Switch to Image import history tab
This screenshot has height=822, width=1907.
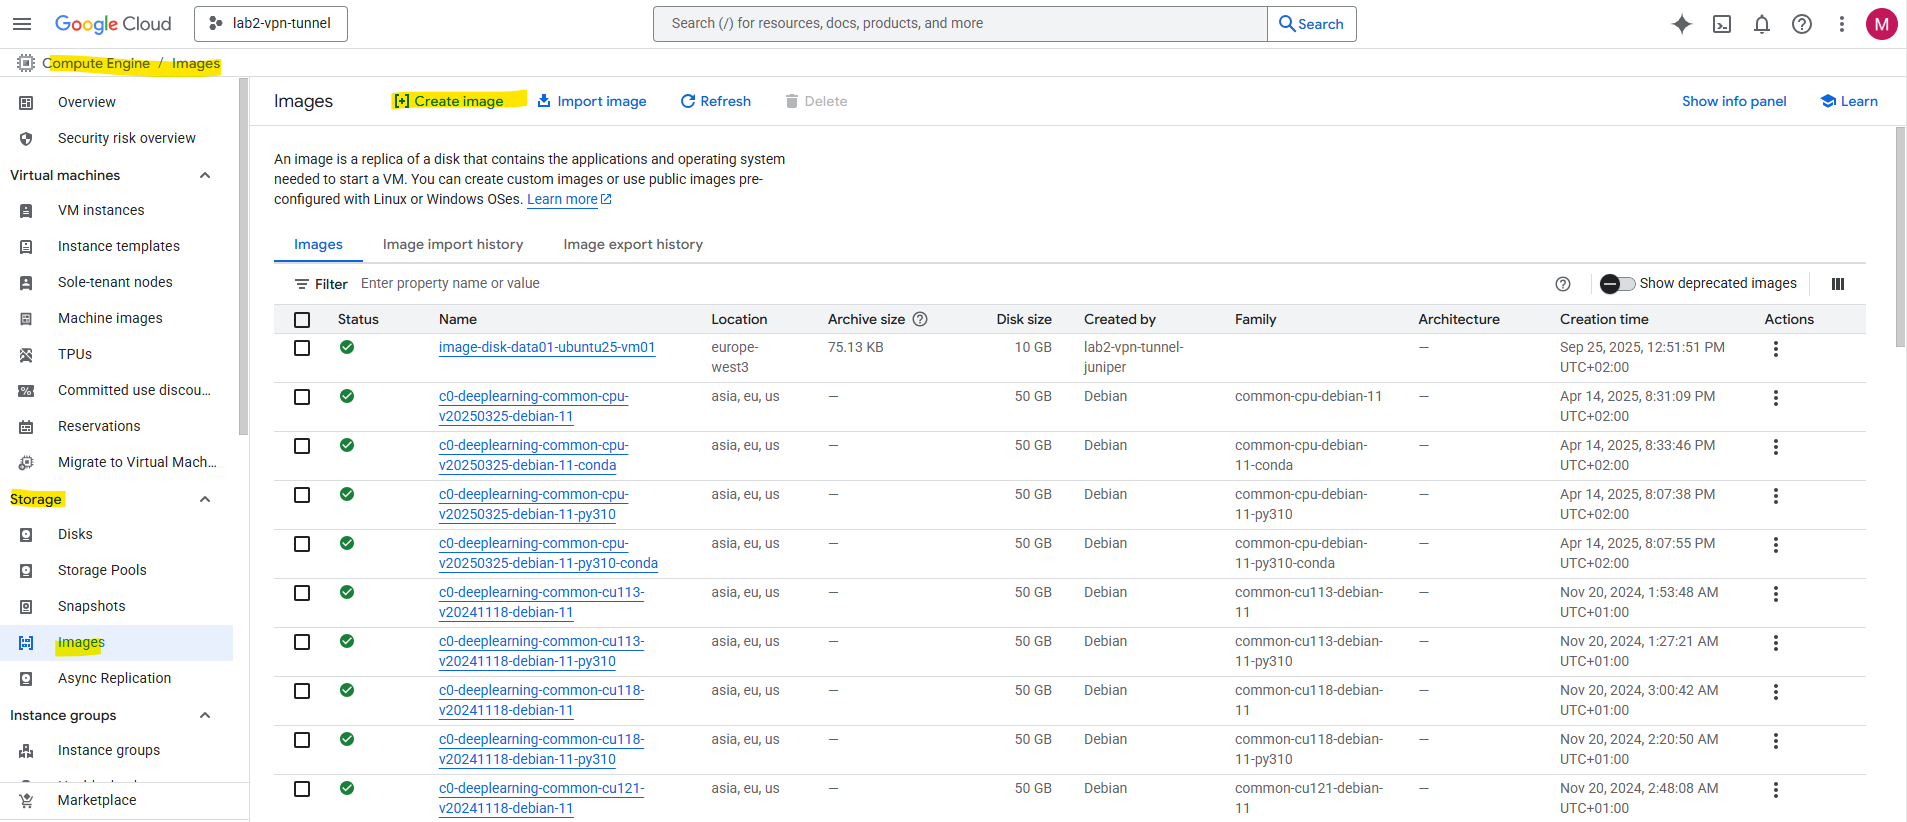452,245
